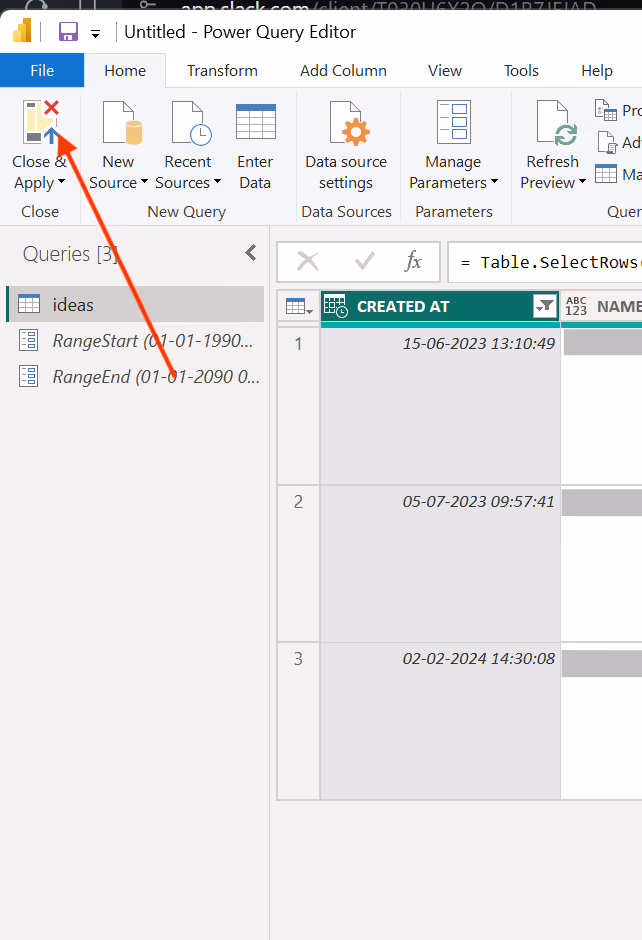
Task: Switch to the Help tab
Action: [x=596, y=71]
